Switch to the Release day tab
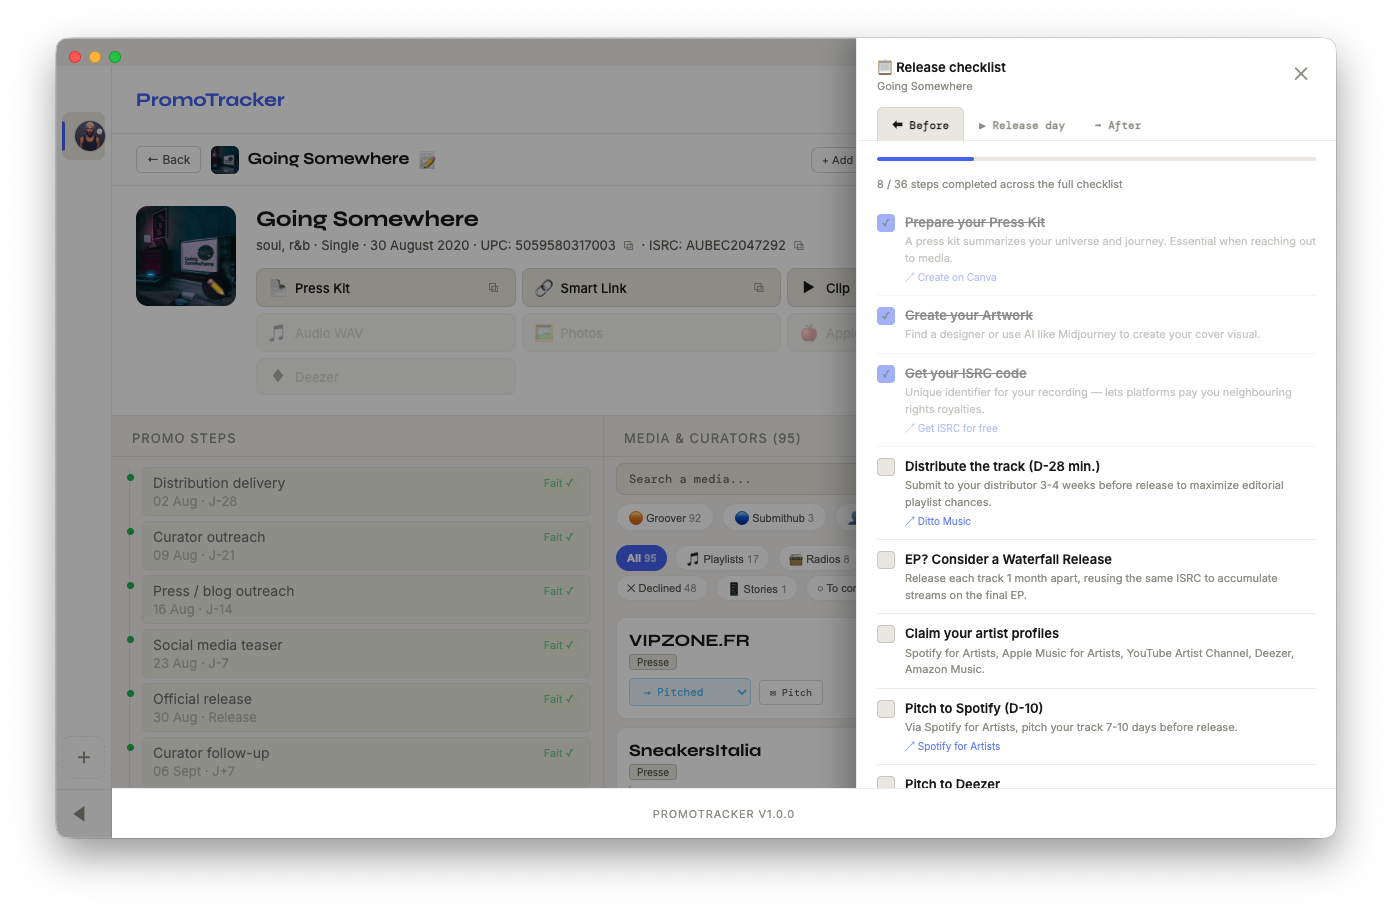 [1021, 125]
